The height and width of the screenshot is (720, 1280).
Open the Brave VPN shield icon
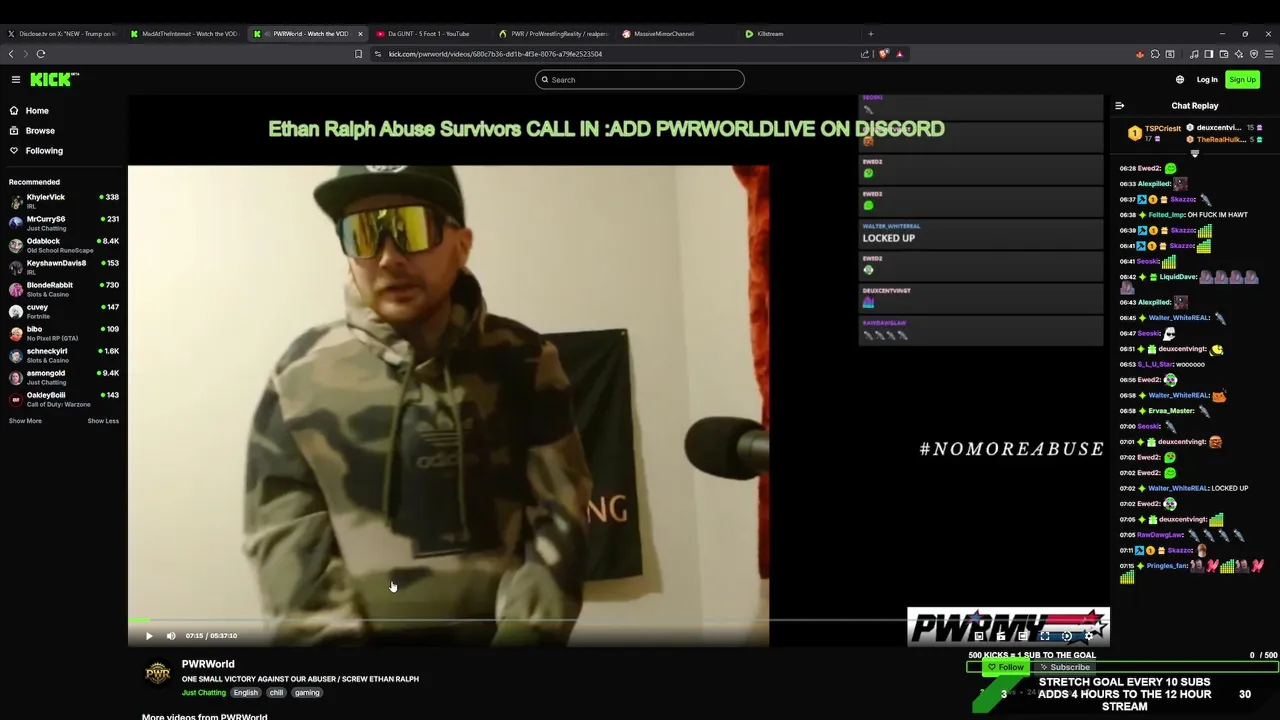click(x=1254, y=54)
